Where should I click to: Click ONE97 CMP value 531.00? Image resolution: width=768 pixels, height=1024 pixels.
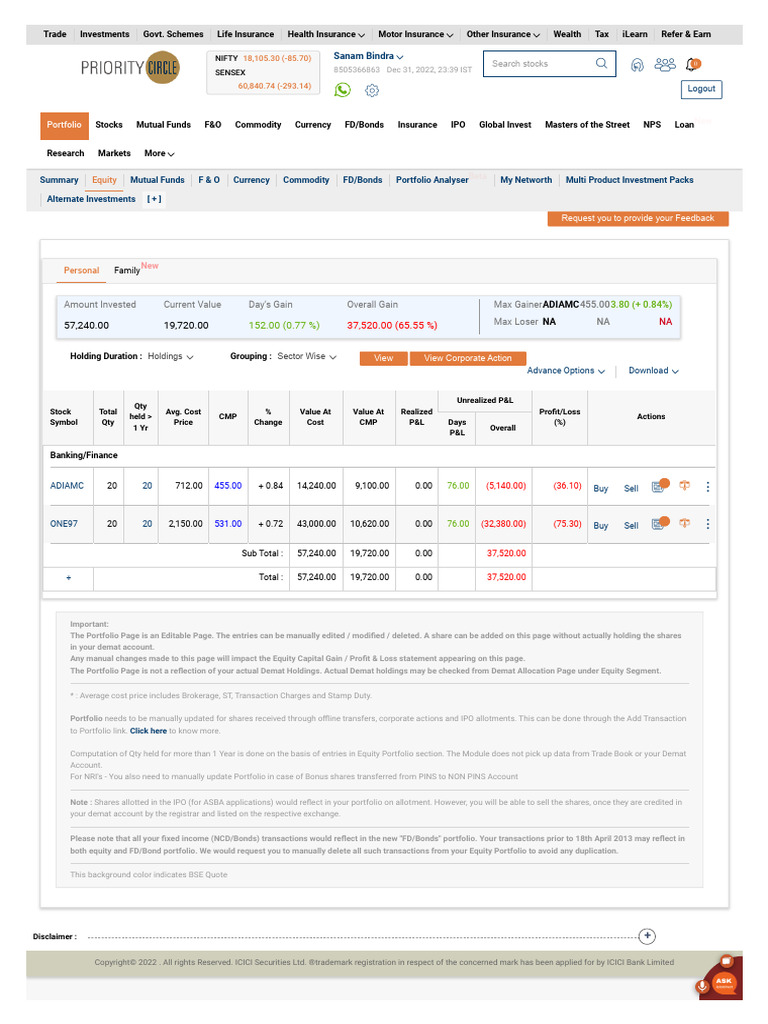pos(228,524)
